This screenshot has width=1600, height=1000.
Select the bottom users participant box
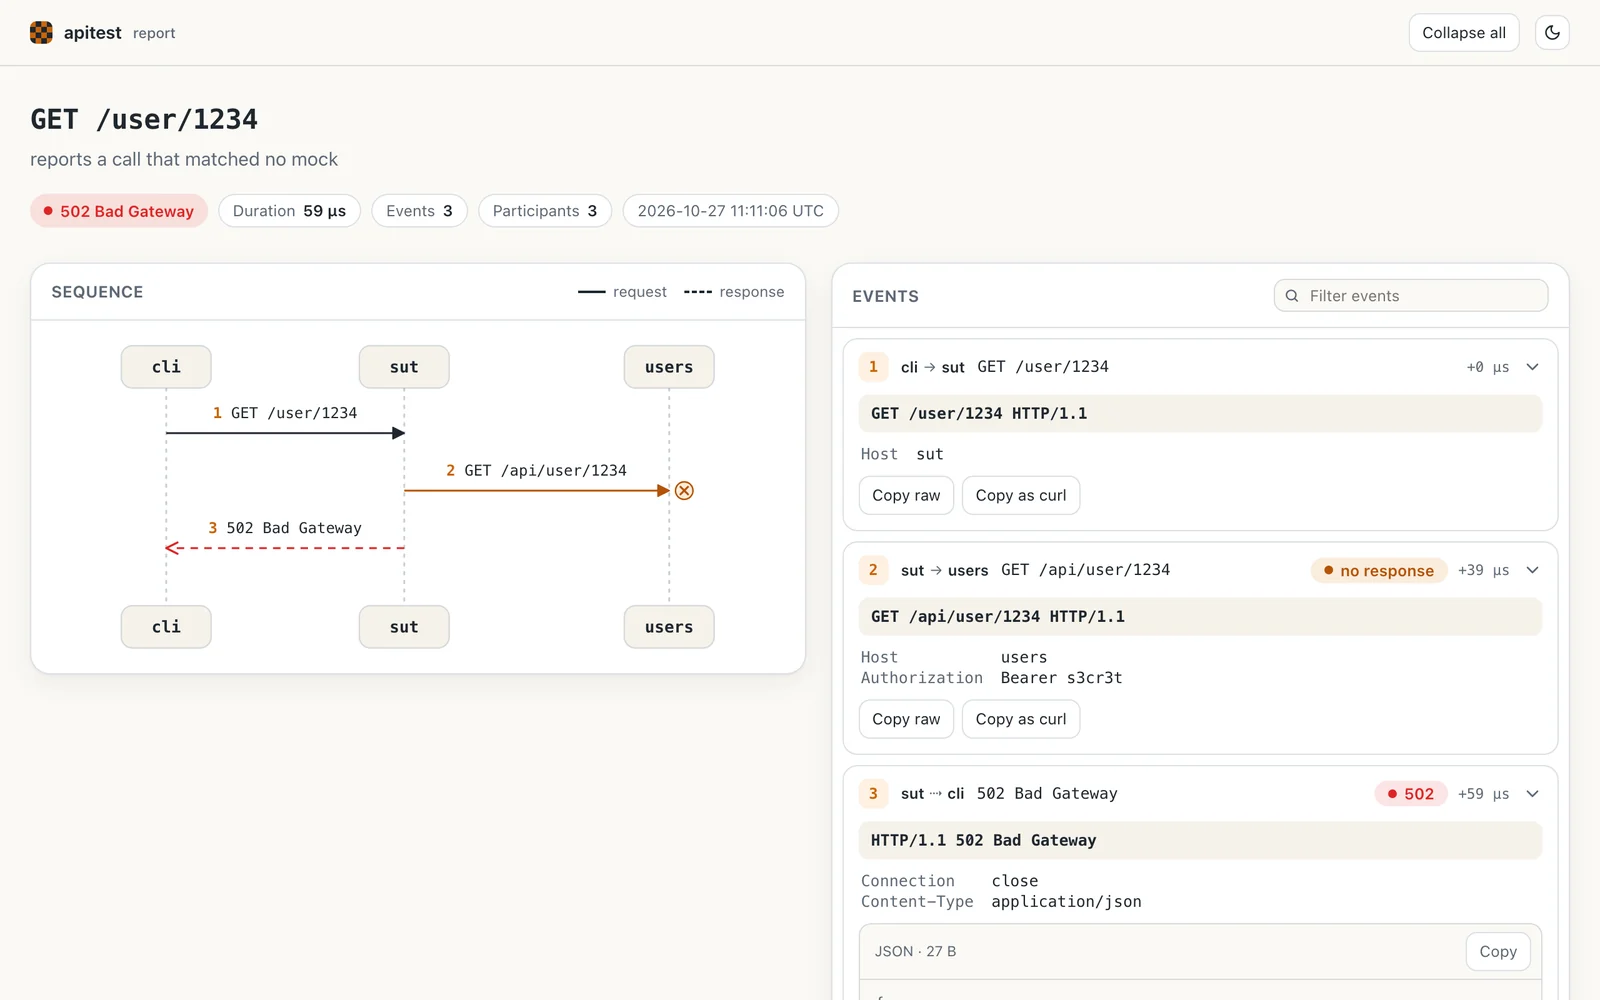(669, 627)
